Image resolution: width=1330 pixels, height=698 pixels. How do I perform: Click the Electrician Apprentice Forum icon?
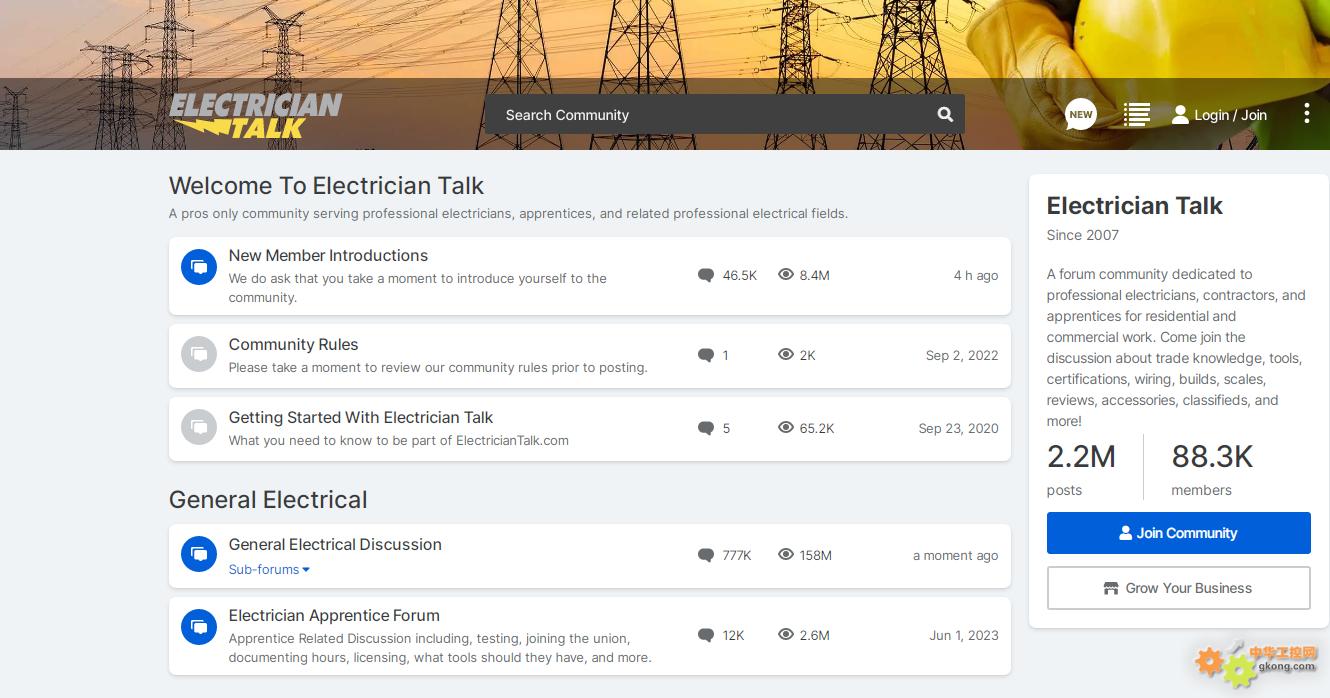click(199, 627)
